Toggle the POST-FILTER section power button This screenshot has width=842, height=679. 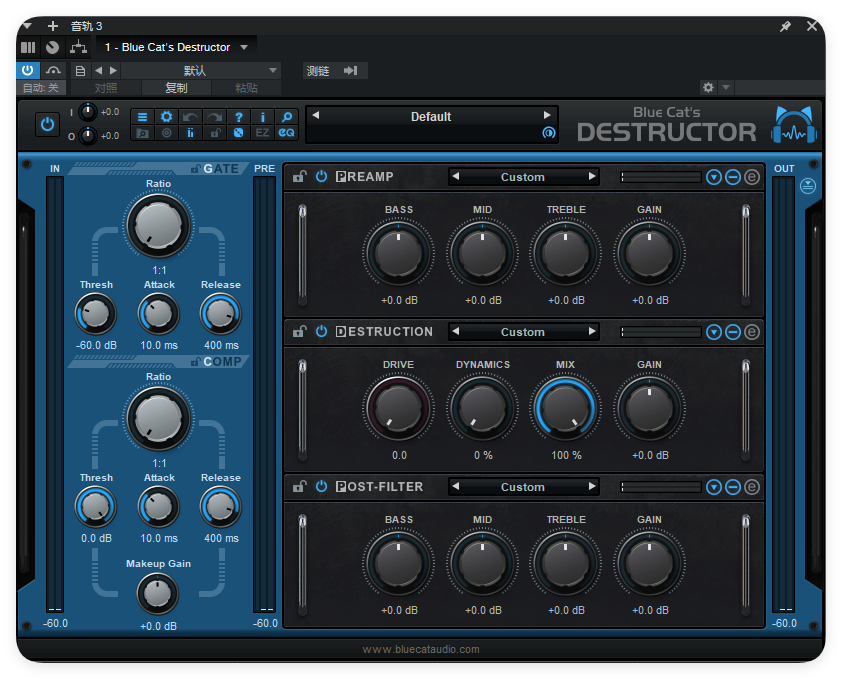coord(321,487)
